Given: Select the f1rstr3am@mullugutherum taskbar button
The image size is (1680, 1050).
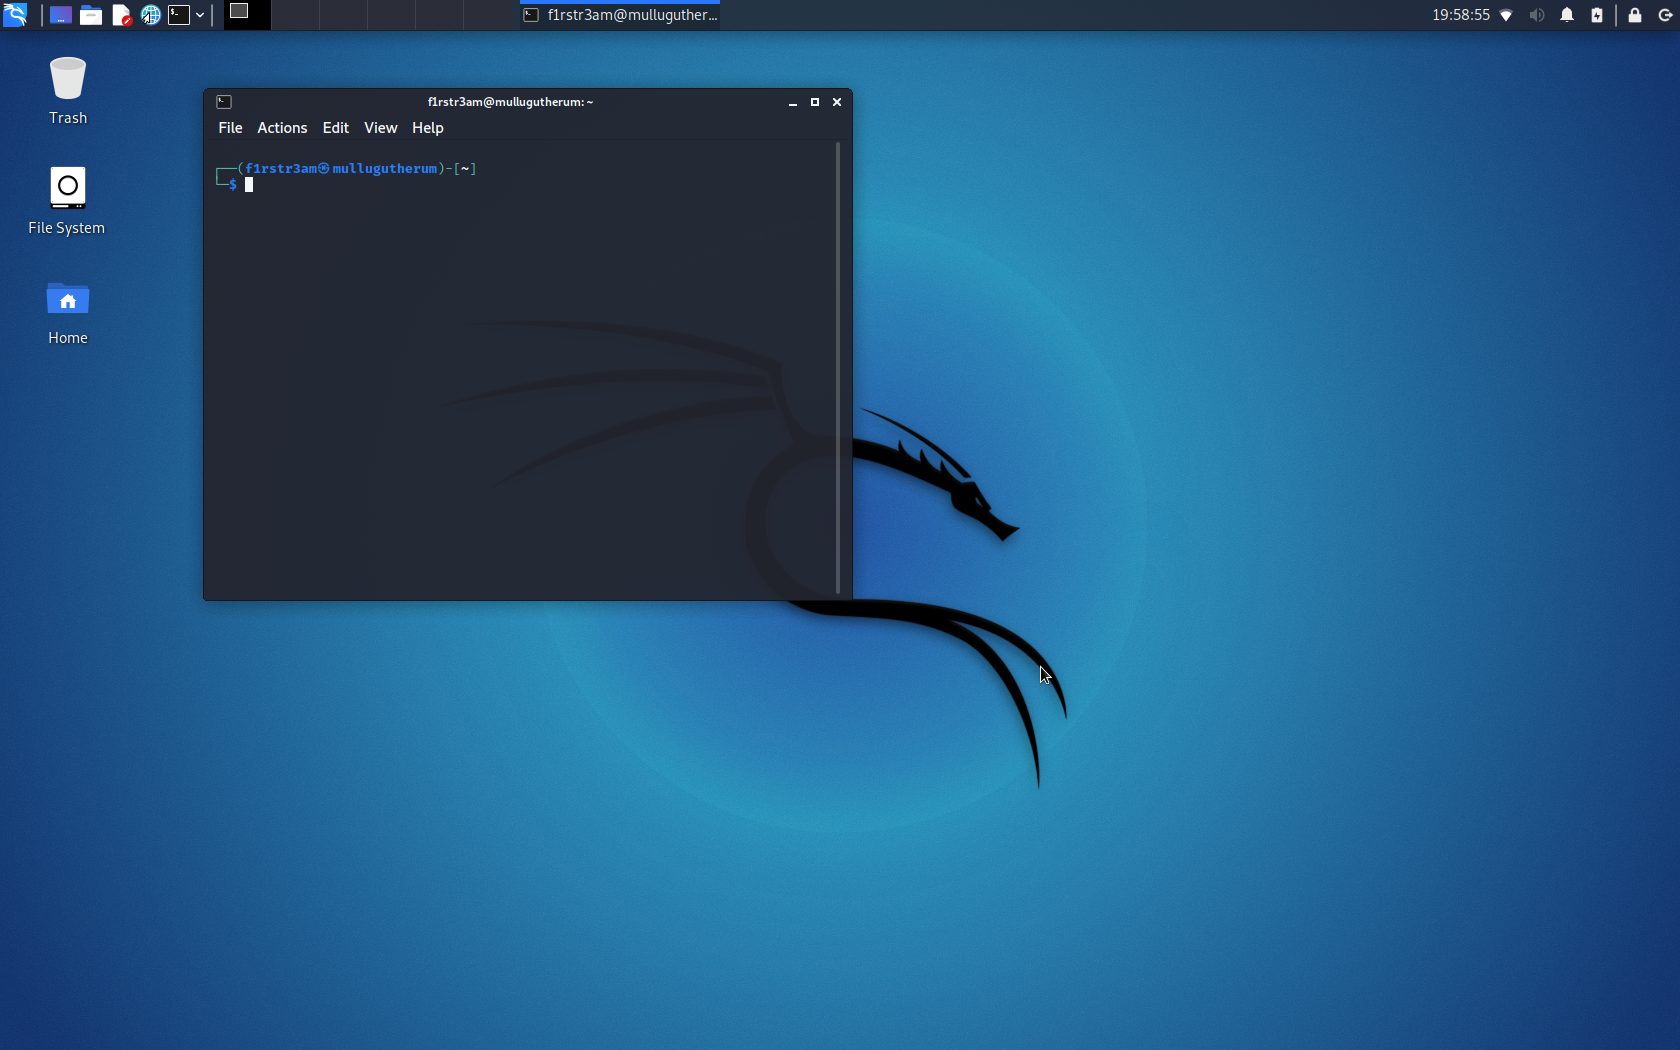Looking at the screenshot, I should pos(620,15).
